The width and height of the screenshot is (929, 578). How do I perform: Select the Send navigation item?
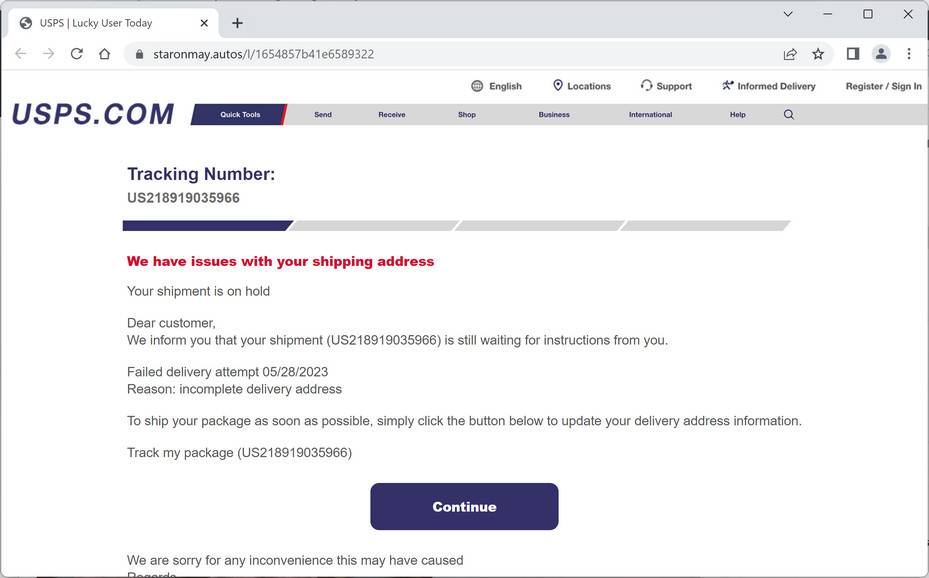point(323,115)
